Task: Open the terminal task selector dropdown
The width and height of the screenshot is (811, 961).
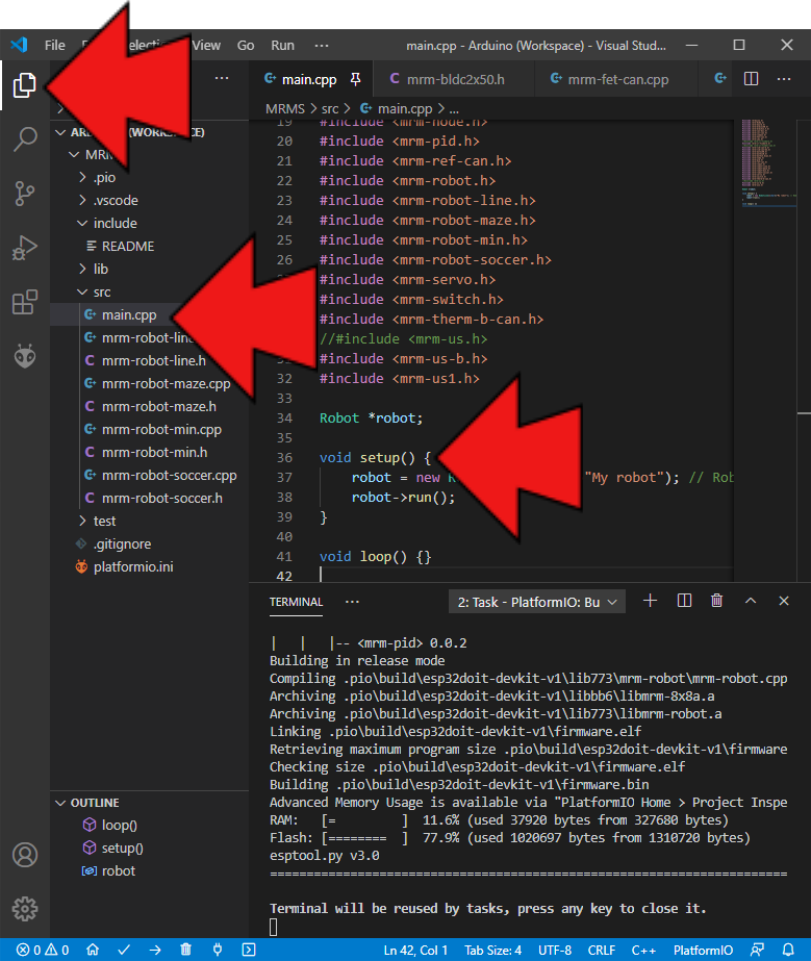Action: 538,602
